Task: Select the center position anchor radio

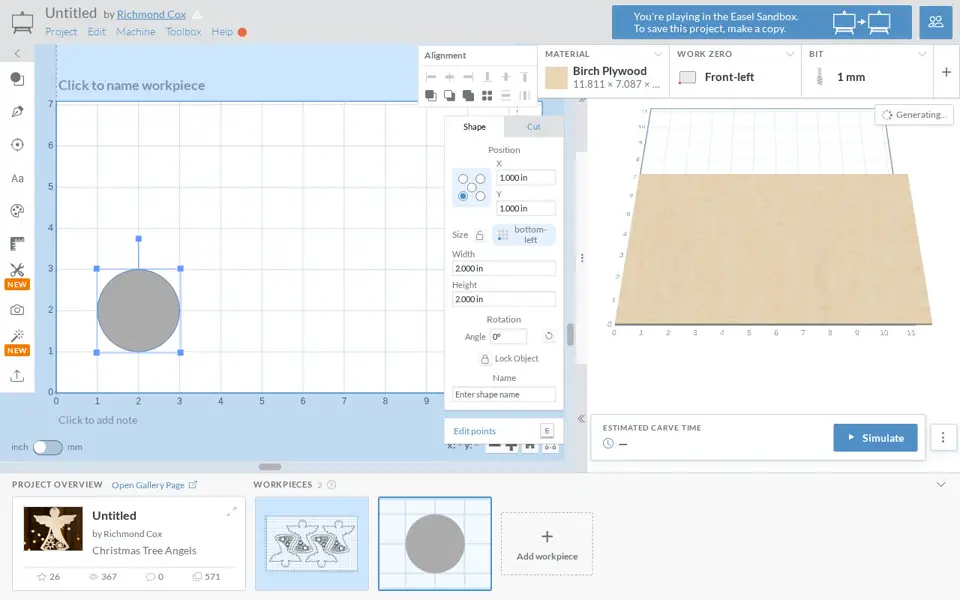Action: [x=471, y=187]
